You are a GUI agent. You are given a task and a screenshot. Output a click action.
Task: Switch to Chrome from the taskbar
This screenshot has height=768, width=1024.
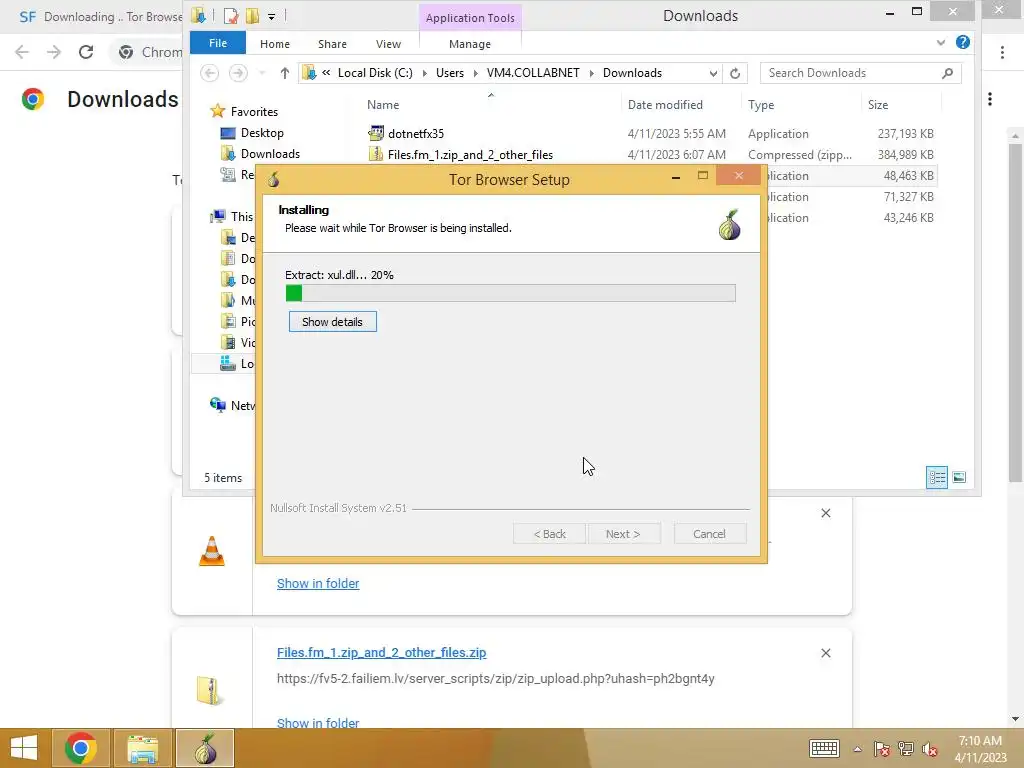81,748
